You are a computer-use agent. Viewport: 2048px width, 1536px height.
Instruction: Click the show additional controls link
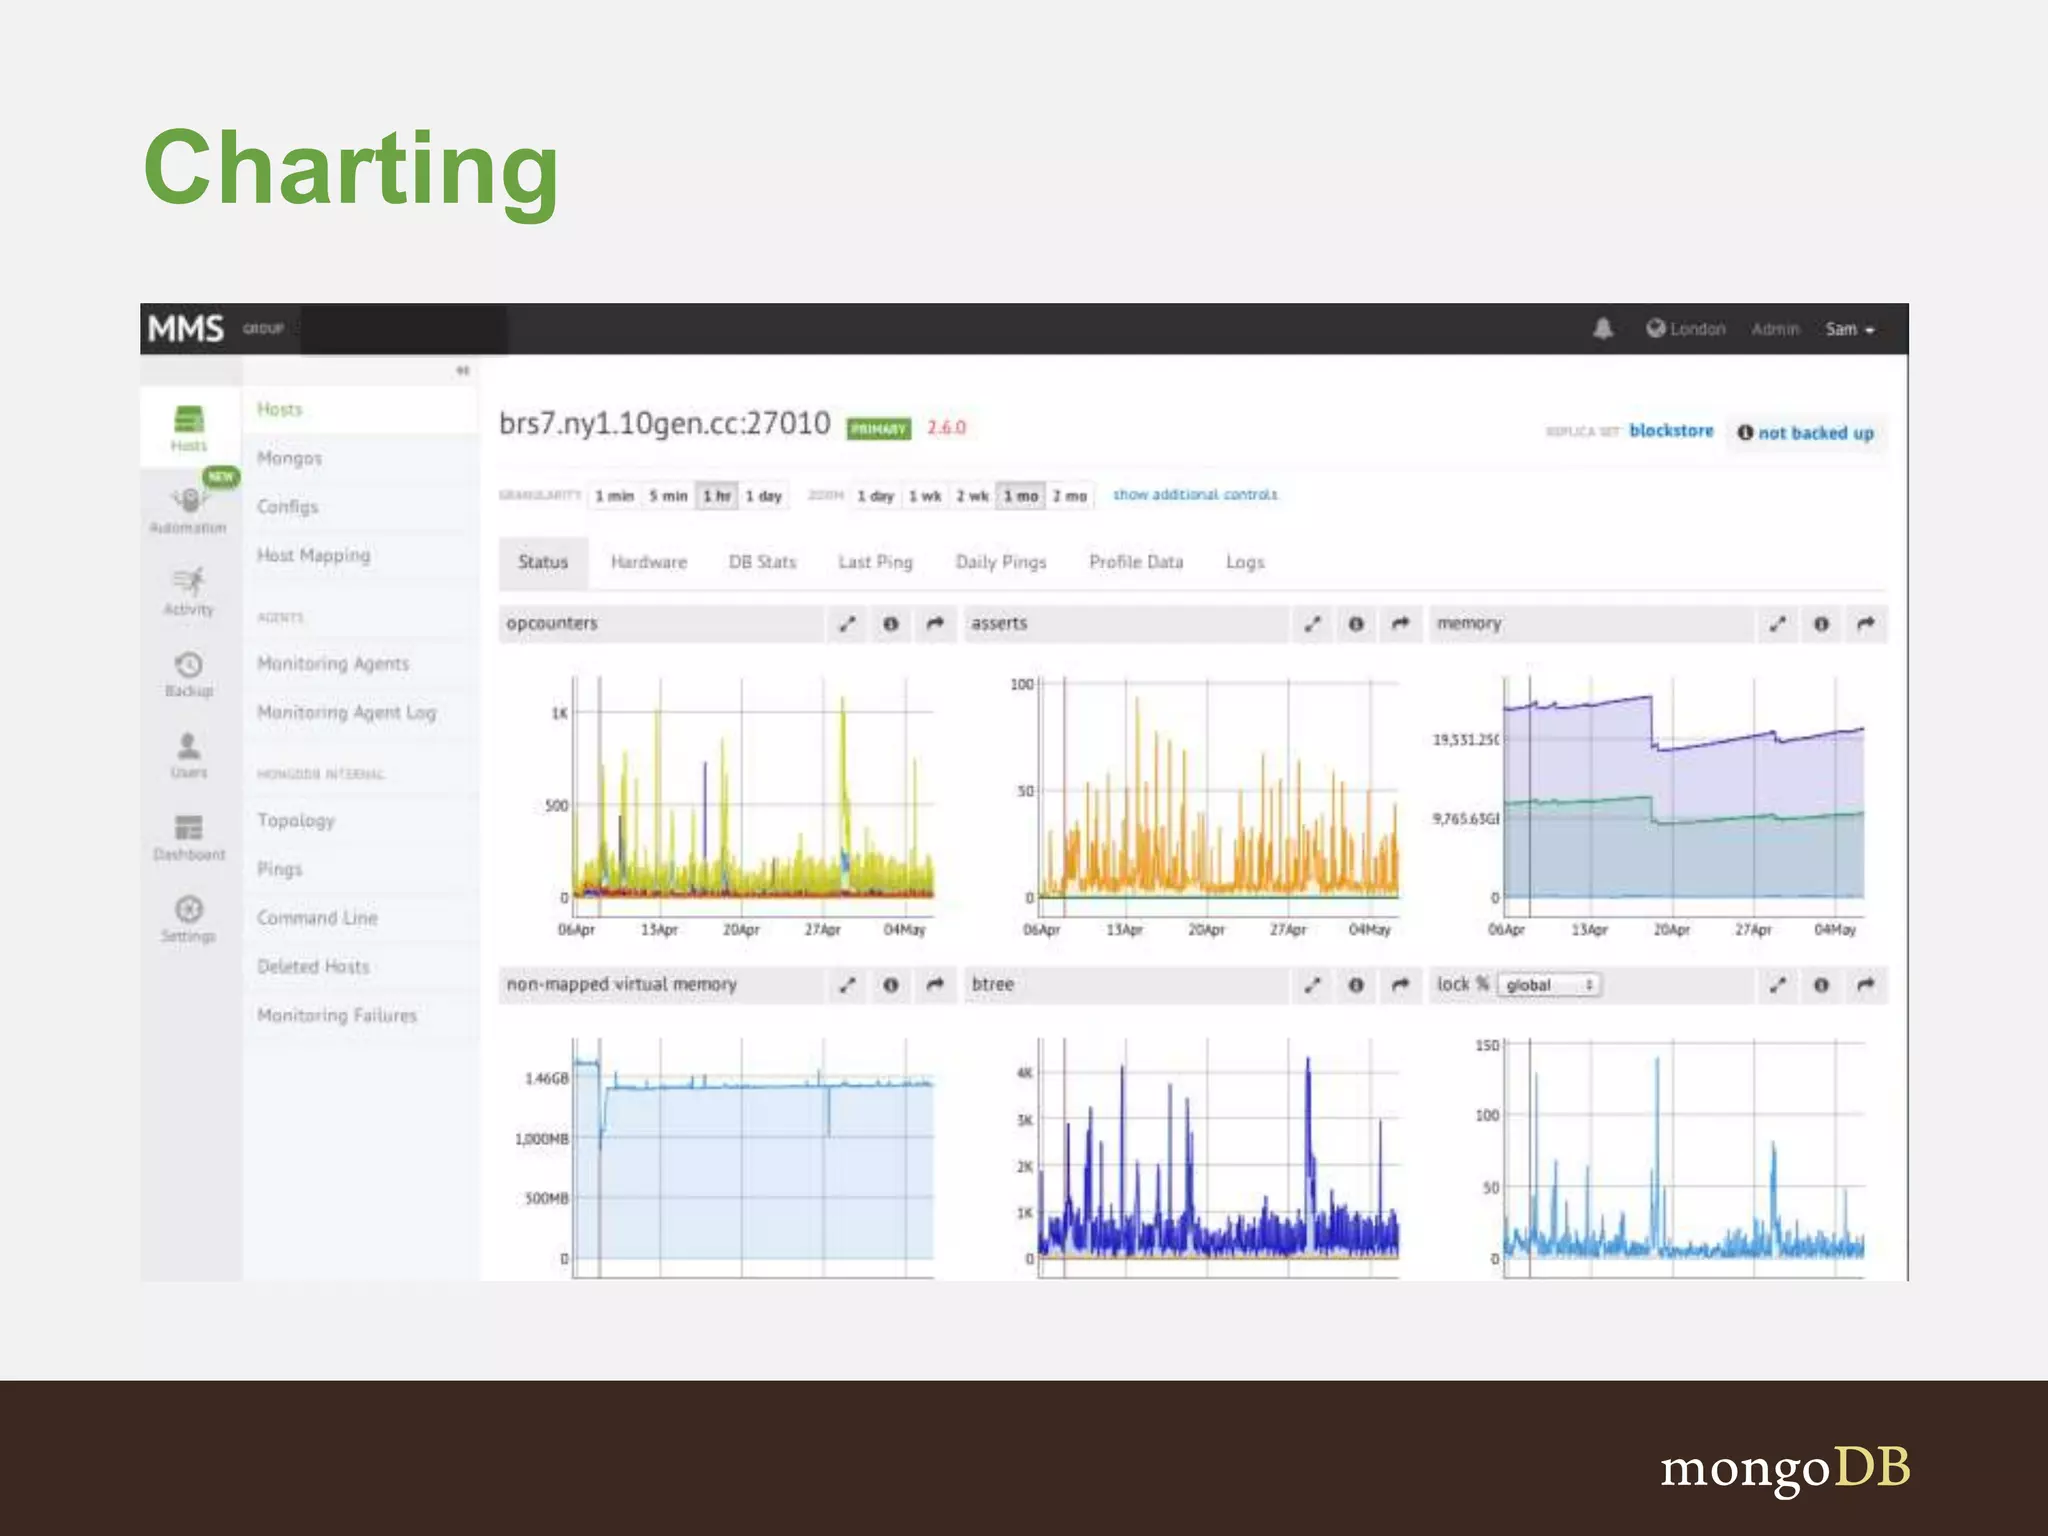click(x=1195, y=495)
